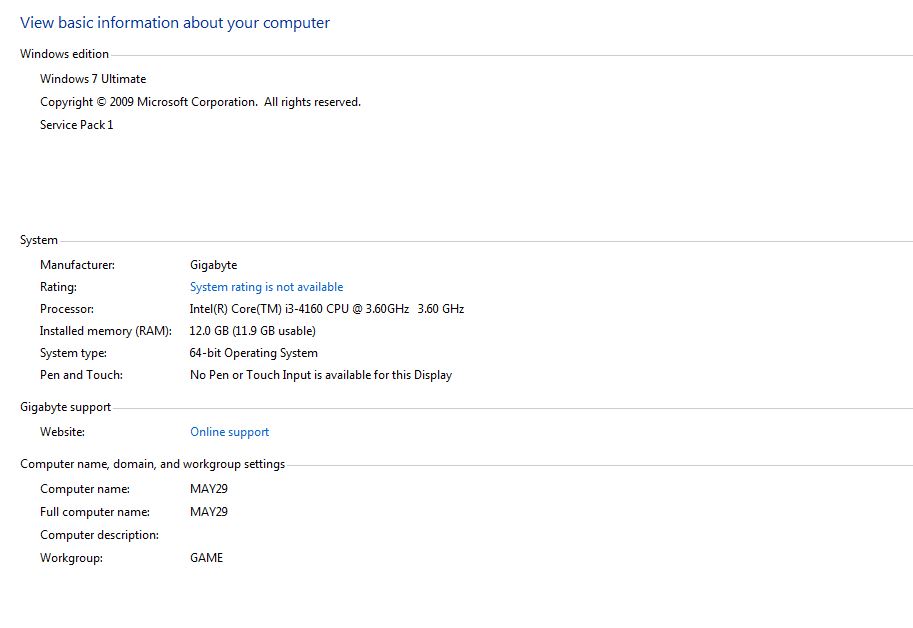This screenshot has width=913, height=628.
Task: Click the 'Installed memory (RAM):' label
Action: pyautogui.click(x=106, y=331)
